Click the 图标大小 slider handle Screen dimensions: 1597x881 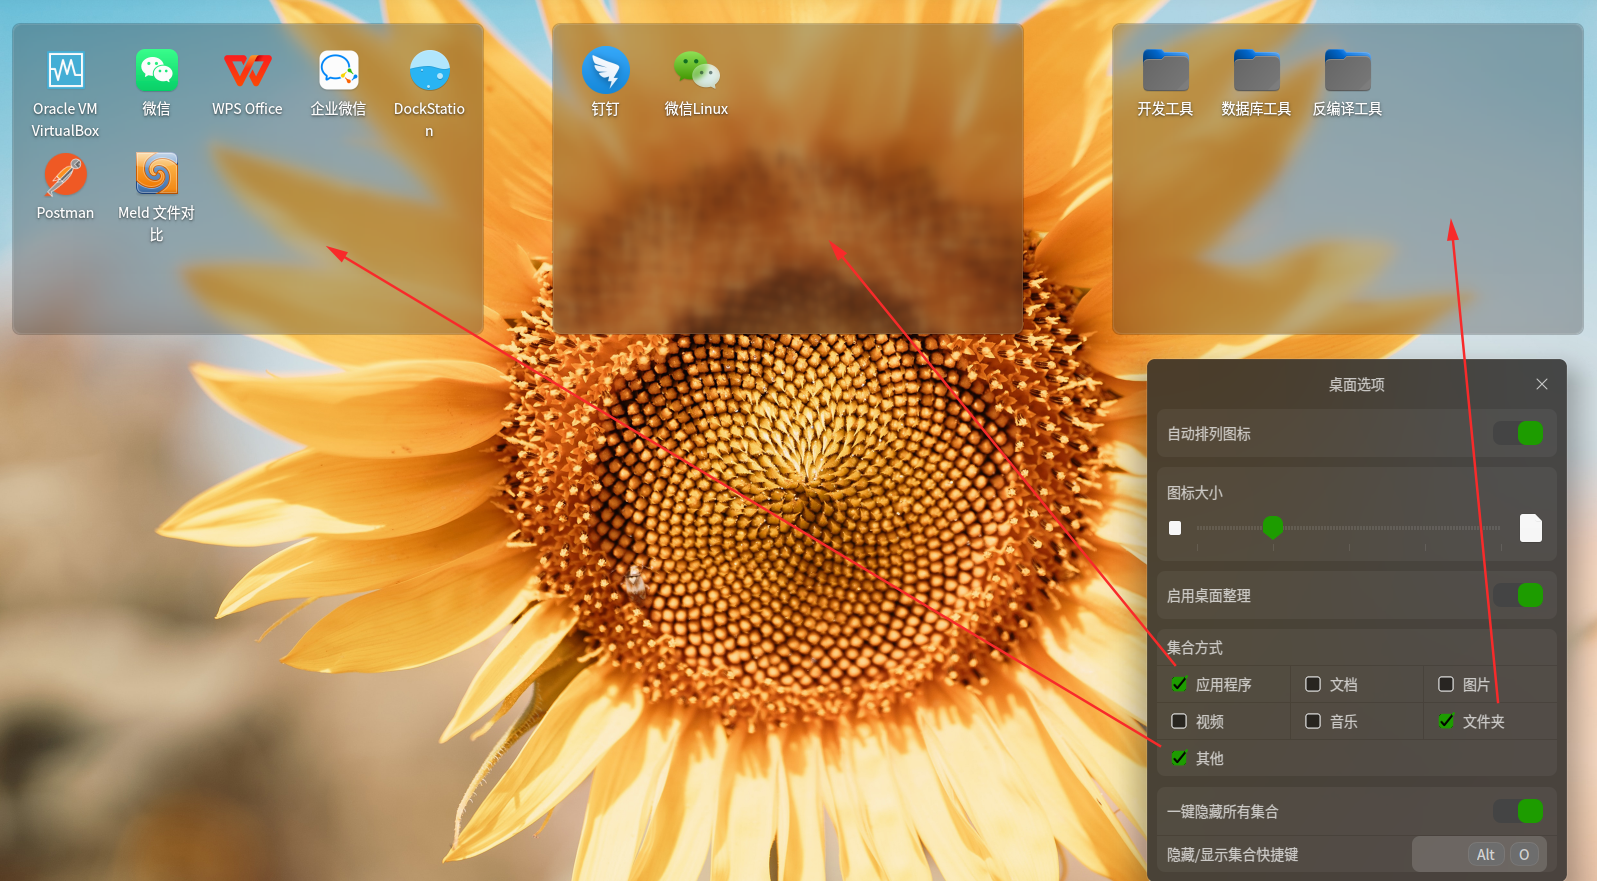coord(1273,527)
